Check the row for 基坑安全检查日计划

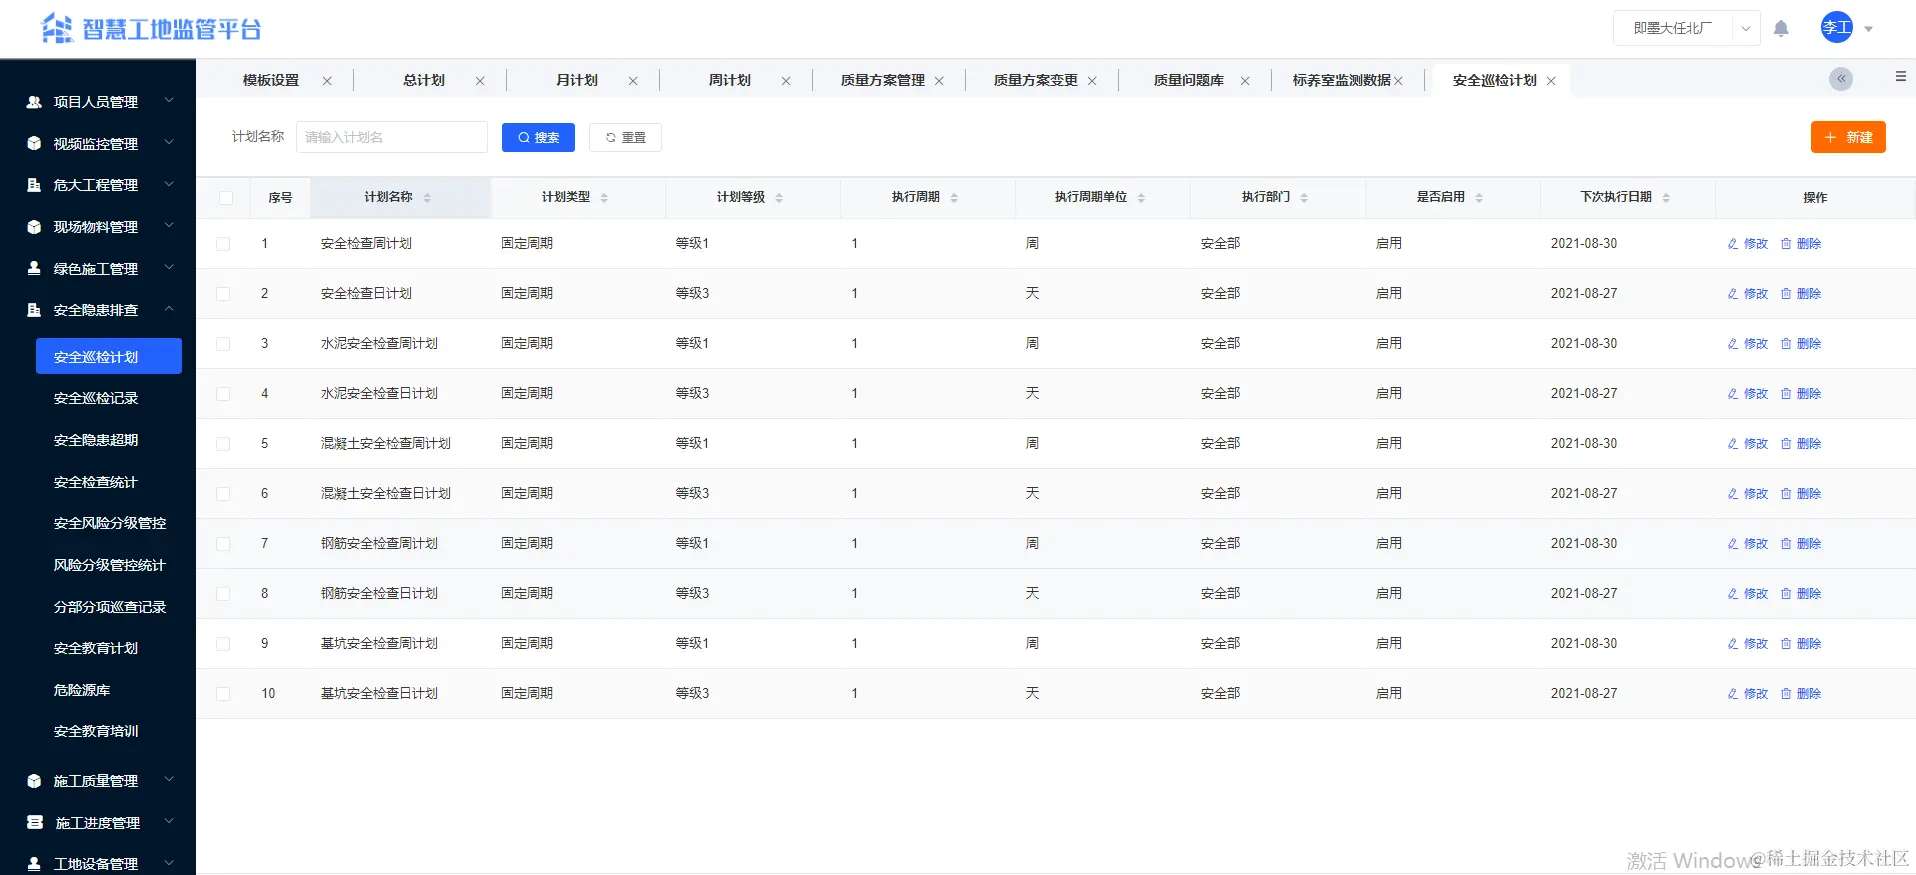click(x=223, y=694)
